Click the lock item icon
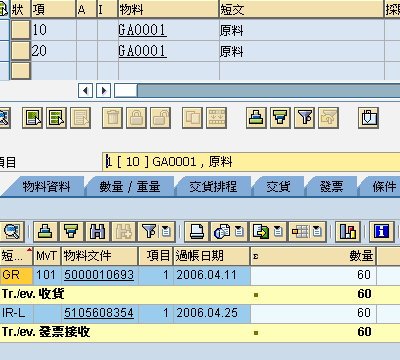This screenshot has width=400, height=360. tap(136, 118)
